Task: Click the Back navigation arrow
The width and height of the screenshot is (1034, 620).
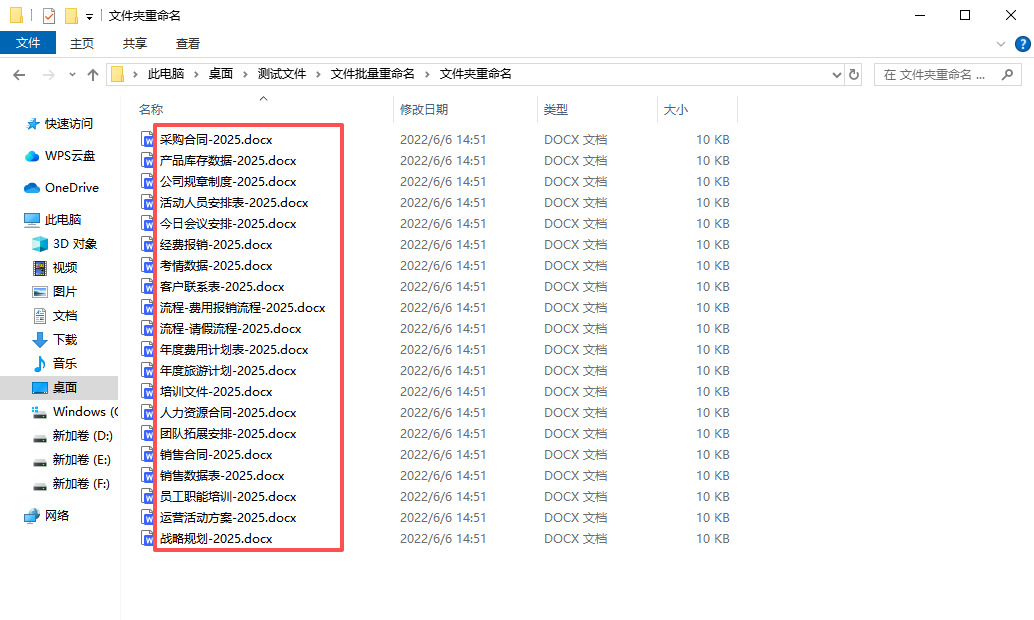Action: tap(19, 75)
